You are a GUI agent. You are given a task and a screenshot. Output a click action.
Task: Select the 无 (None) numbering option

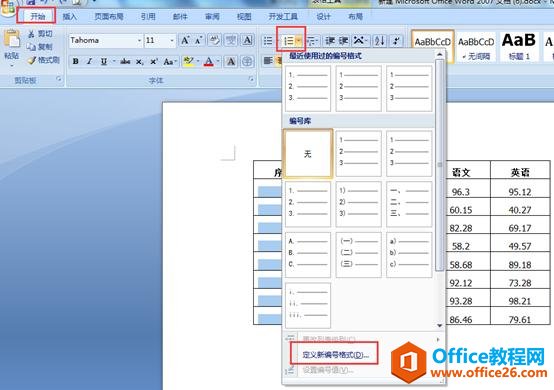[x=308, y=154]
